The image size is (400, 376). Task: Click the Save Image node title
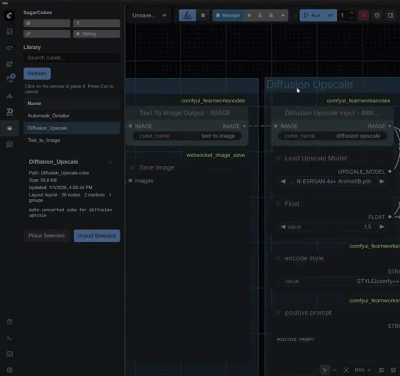coord(157,168)
